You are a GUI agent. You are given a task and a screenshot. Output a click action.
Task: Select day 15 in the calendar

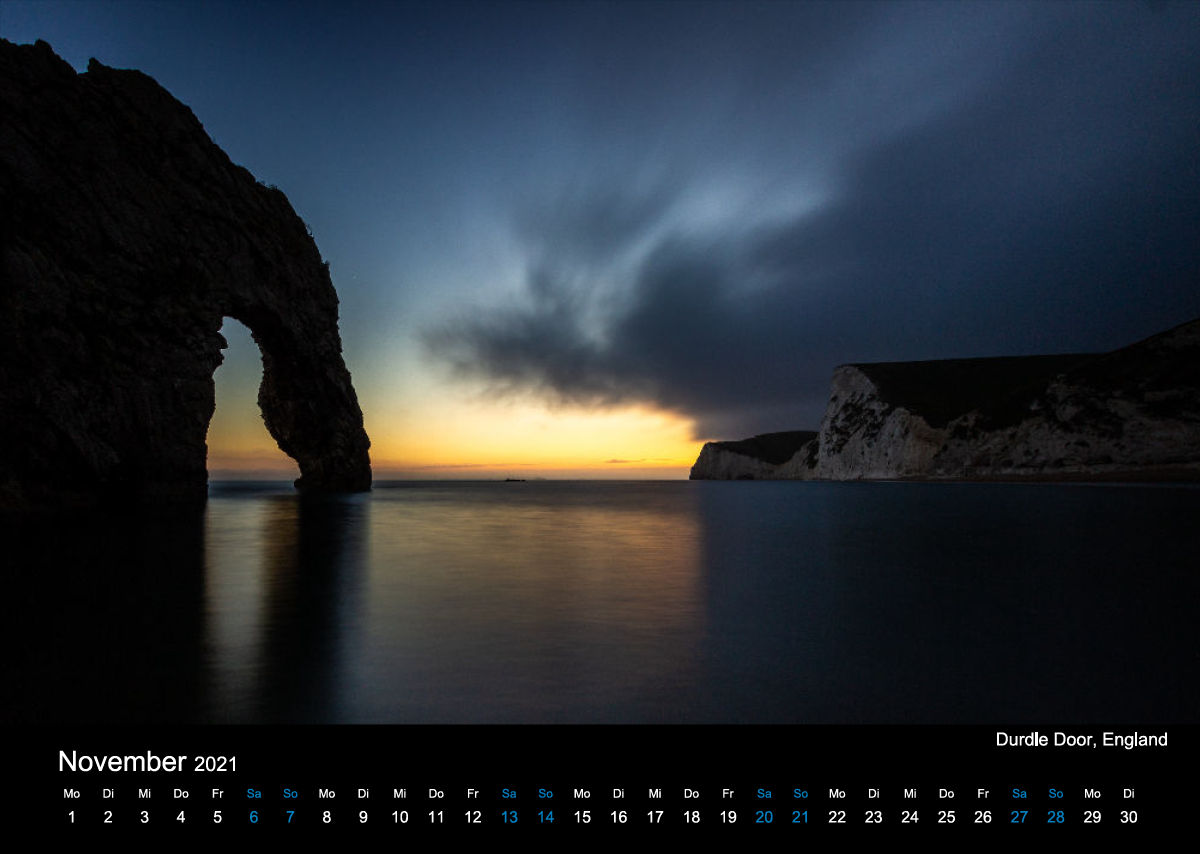(x=582, y=817)
